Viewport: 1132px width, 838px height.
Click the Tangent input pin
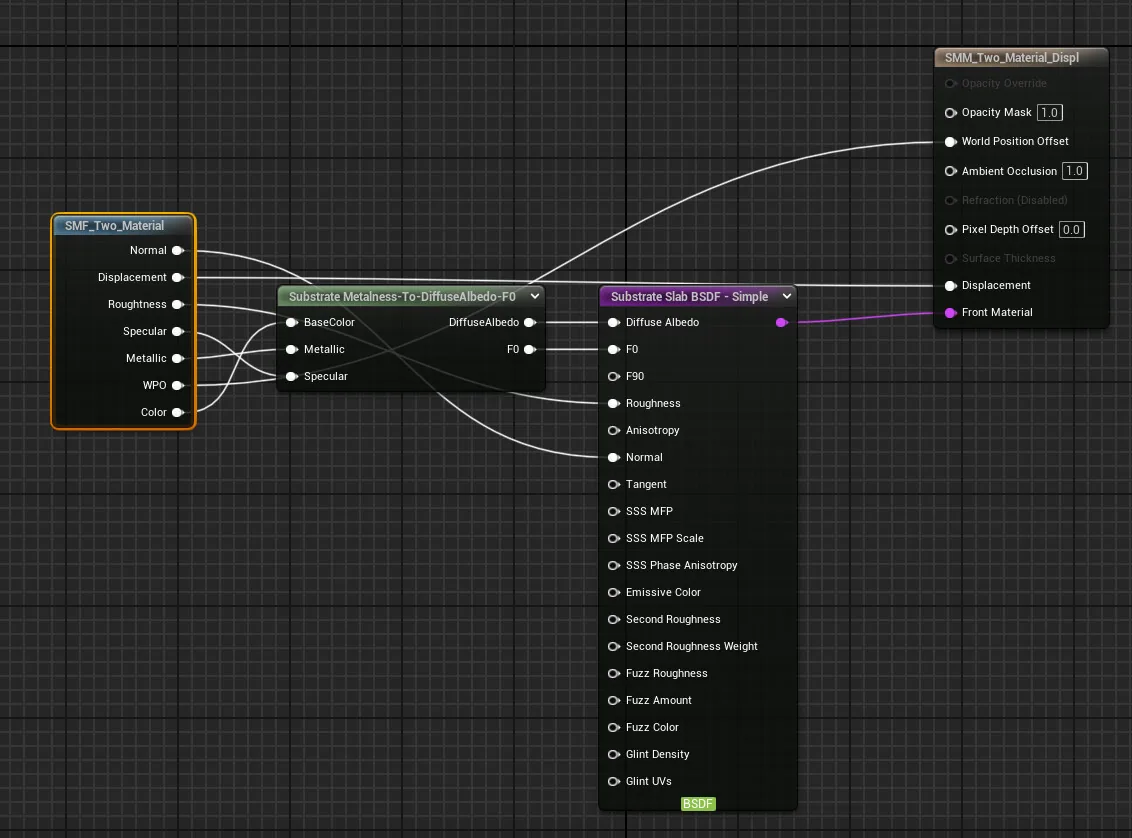coord(614,484)
